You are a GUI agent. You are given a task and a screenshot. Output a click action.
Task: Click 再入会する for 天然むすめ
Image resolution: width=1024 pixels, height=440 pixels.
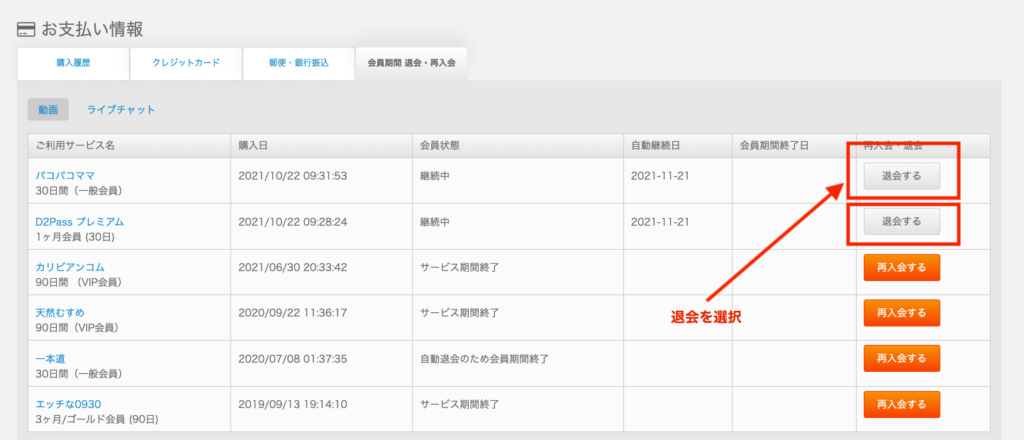(901, 313)
